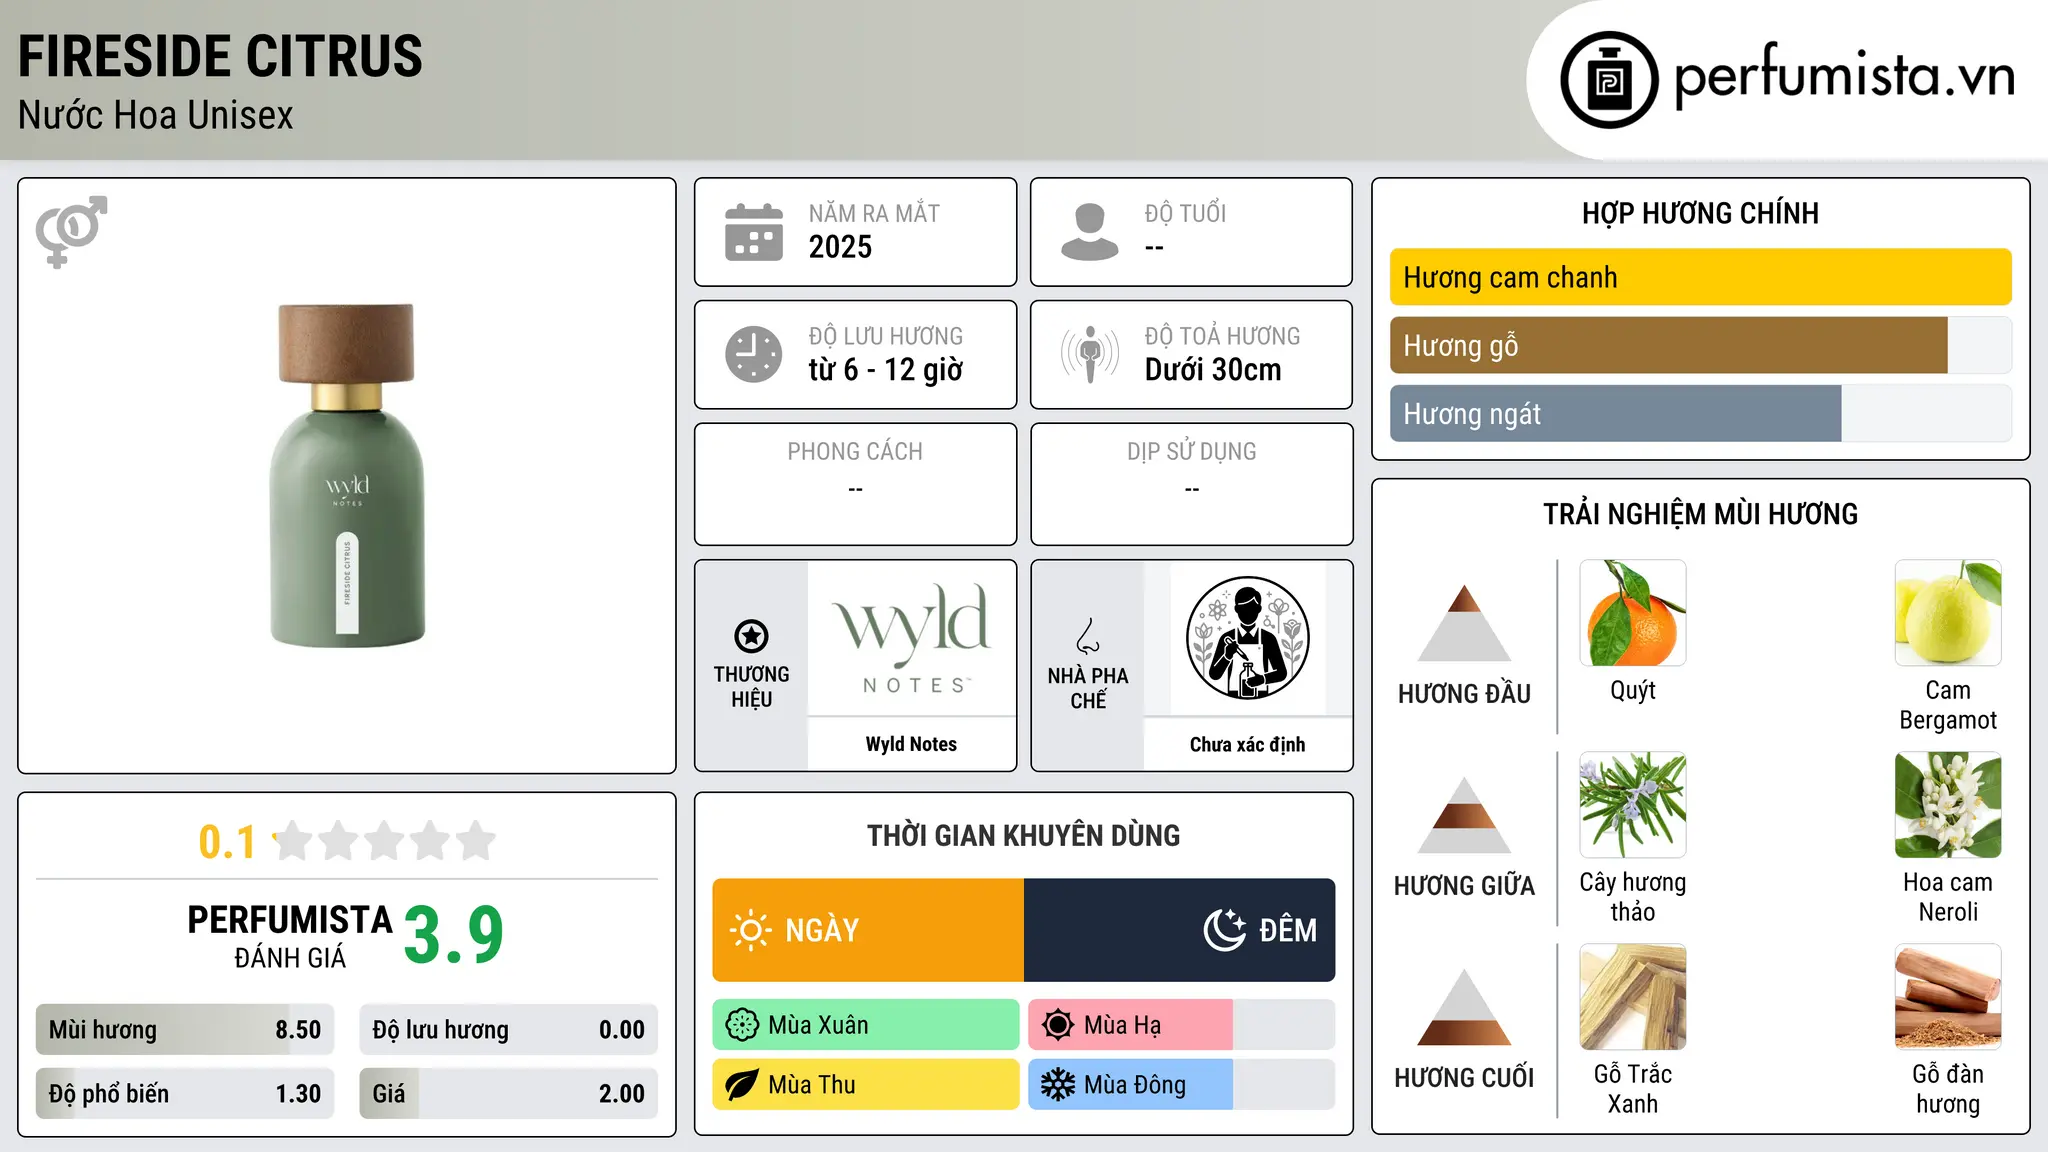Click the moon icon beside ĐÊM
Viewport: 2048px width, 1152px height.
point(1224,930)
